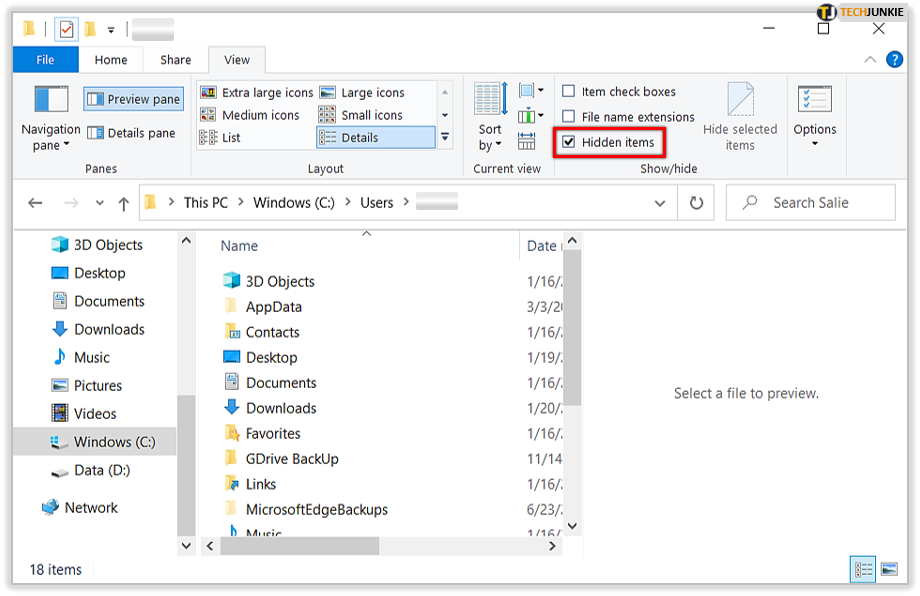Click Hide selected items button
Viewport: 920px width, 596px height.
(x=740, y=117)
